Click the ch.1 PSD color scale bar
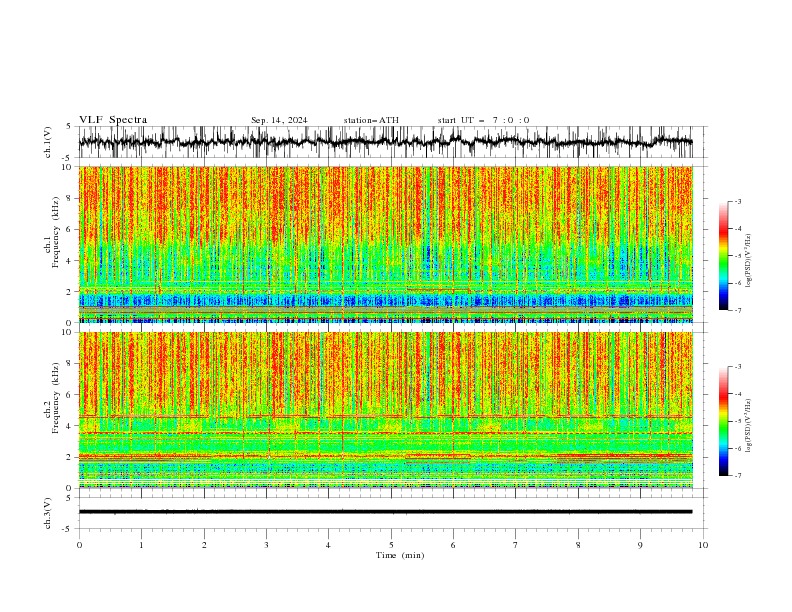Image resolution: width=792 pixels, height=612 pixels. (x=723, y=256)
